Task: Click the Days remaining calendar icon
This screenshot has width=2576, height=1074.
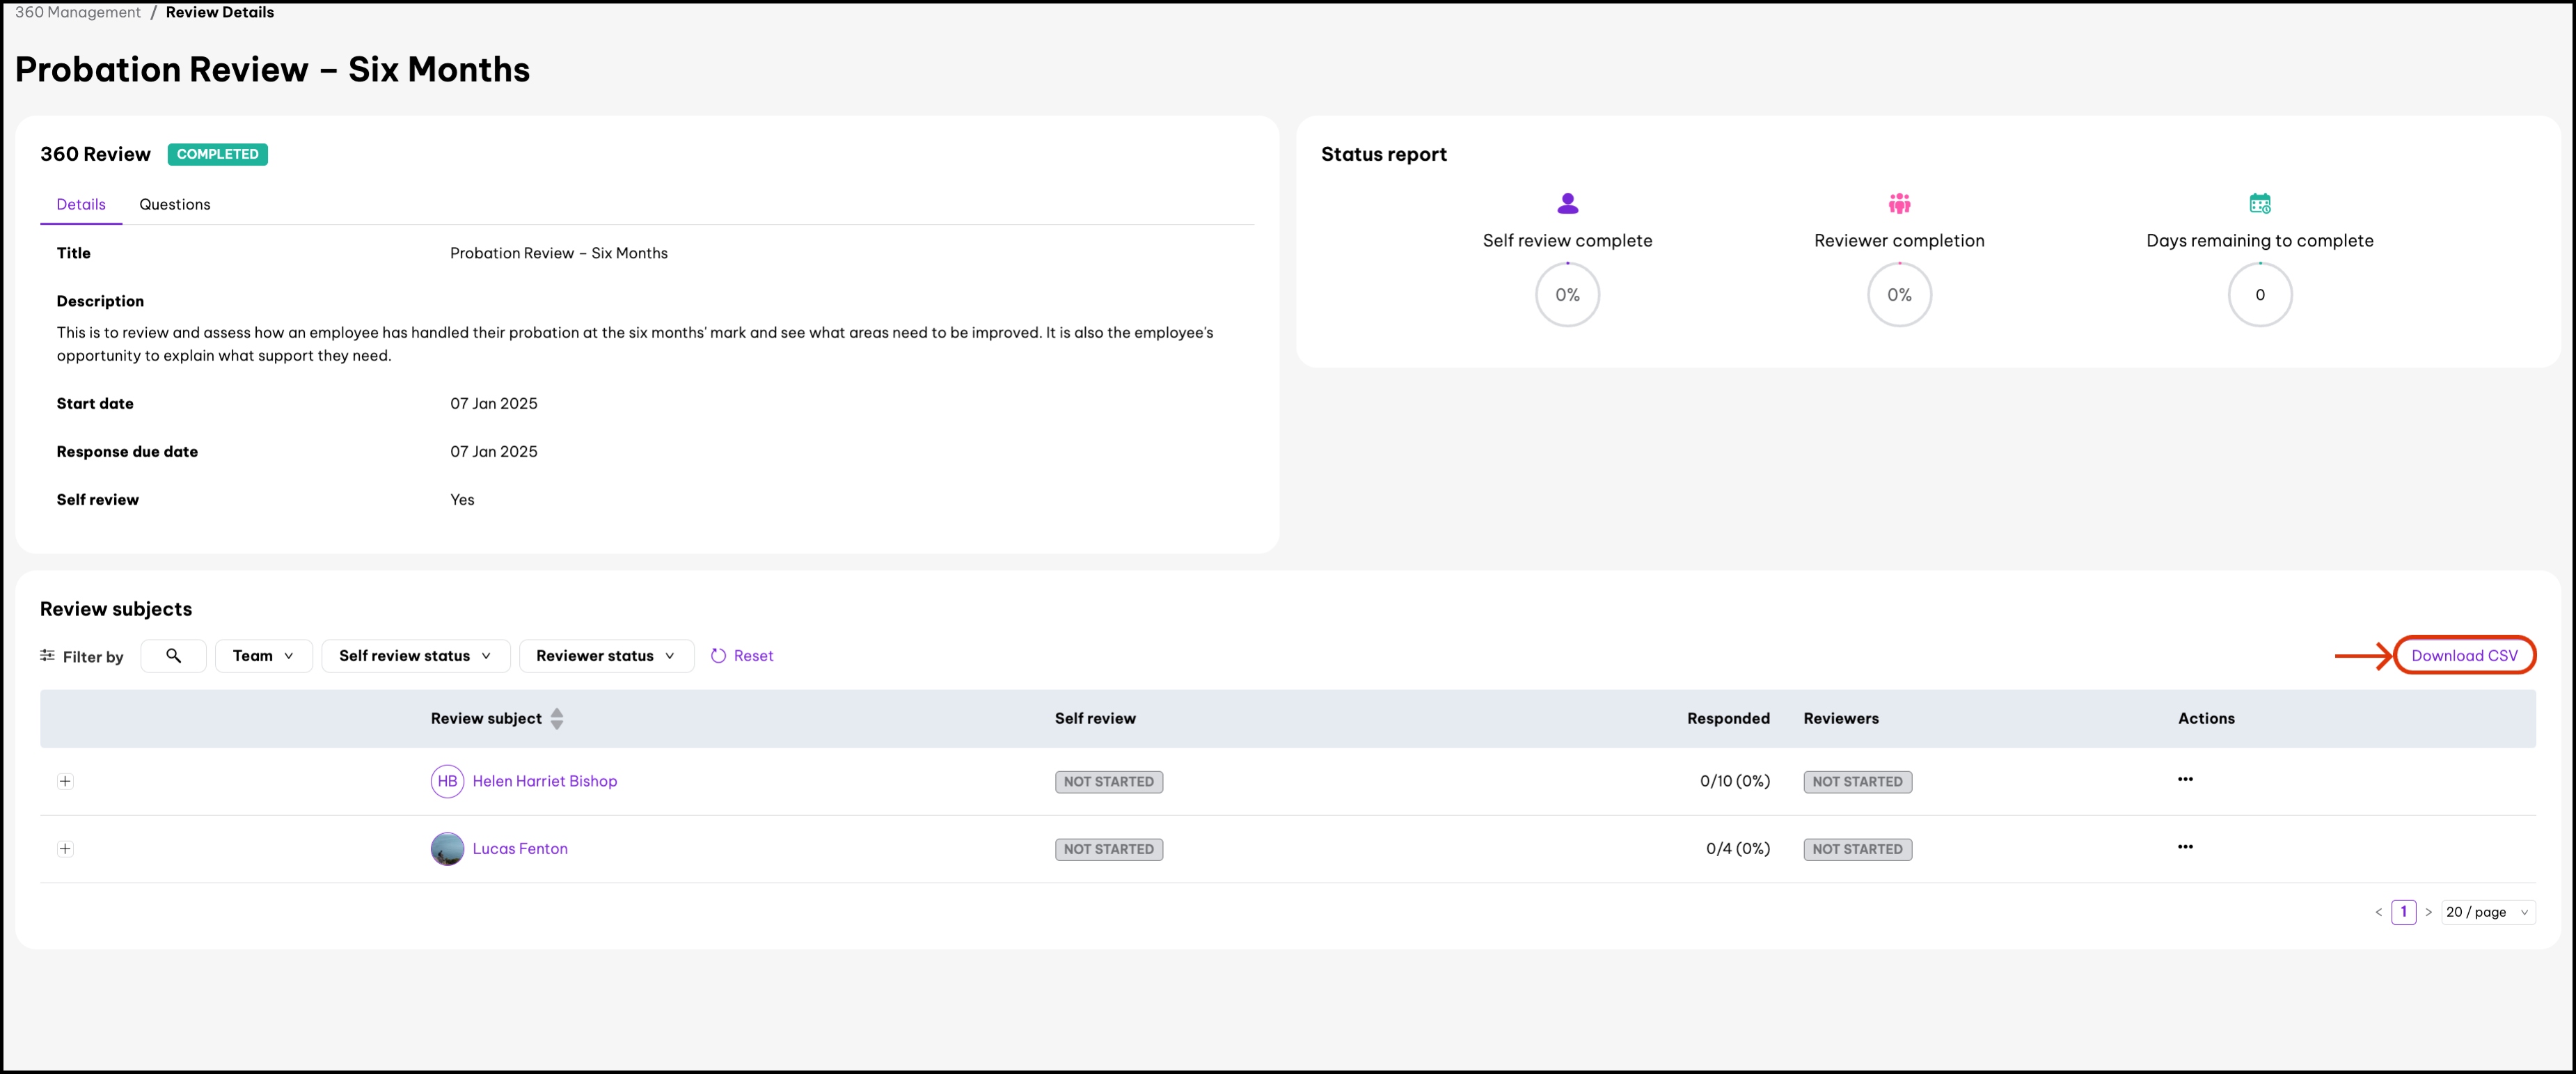Action: 2259,204
